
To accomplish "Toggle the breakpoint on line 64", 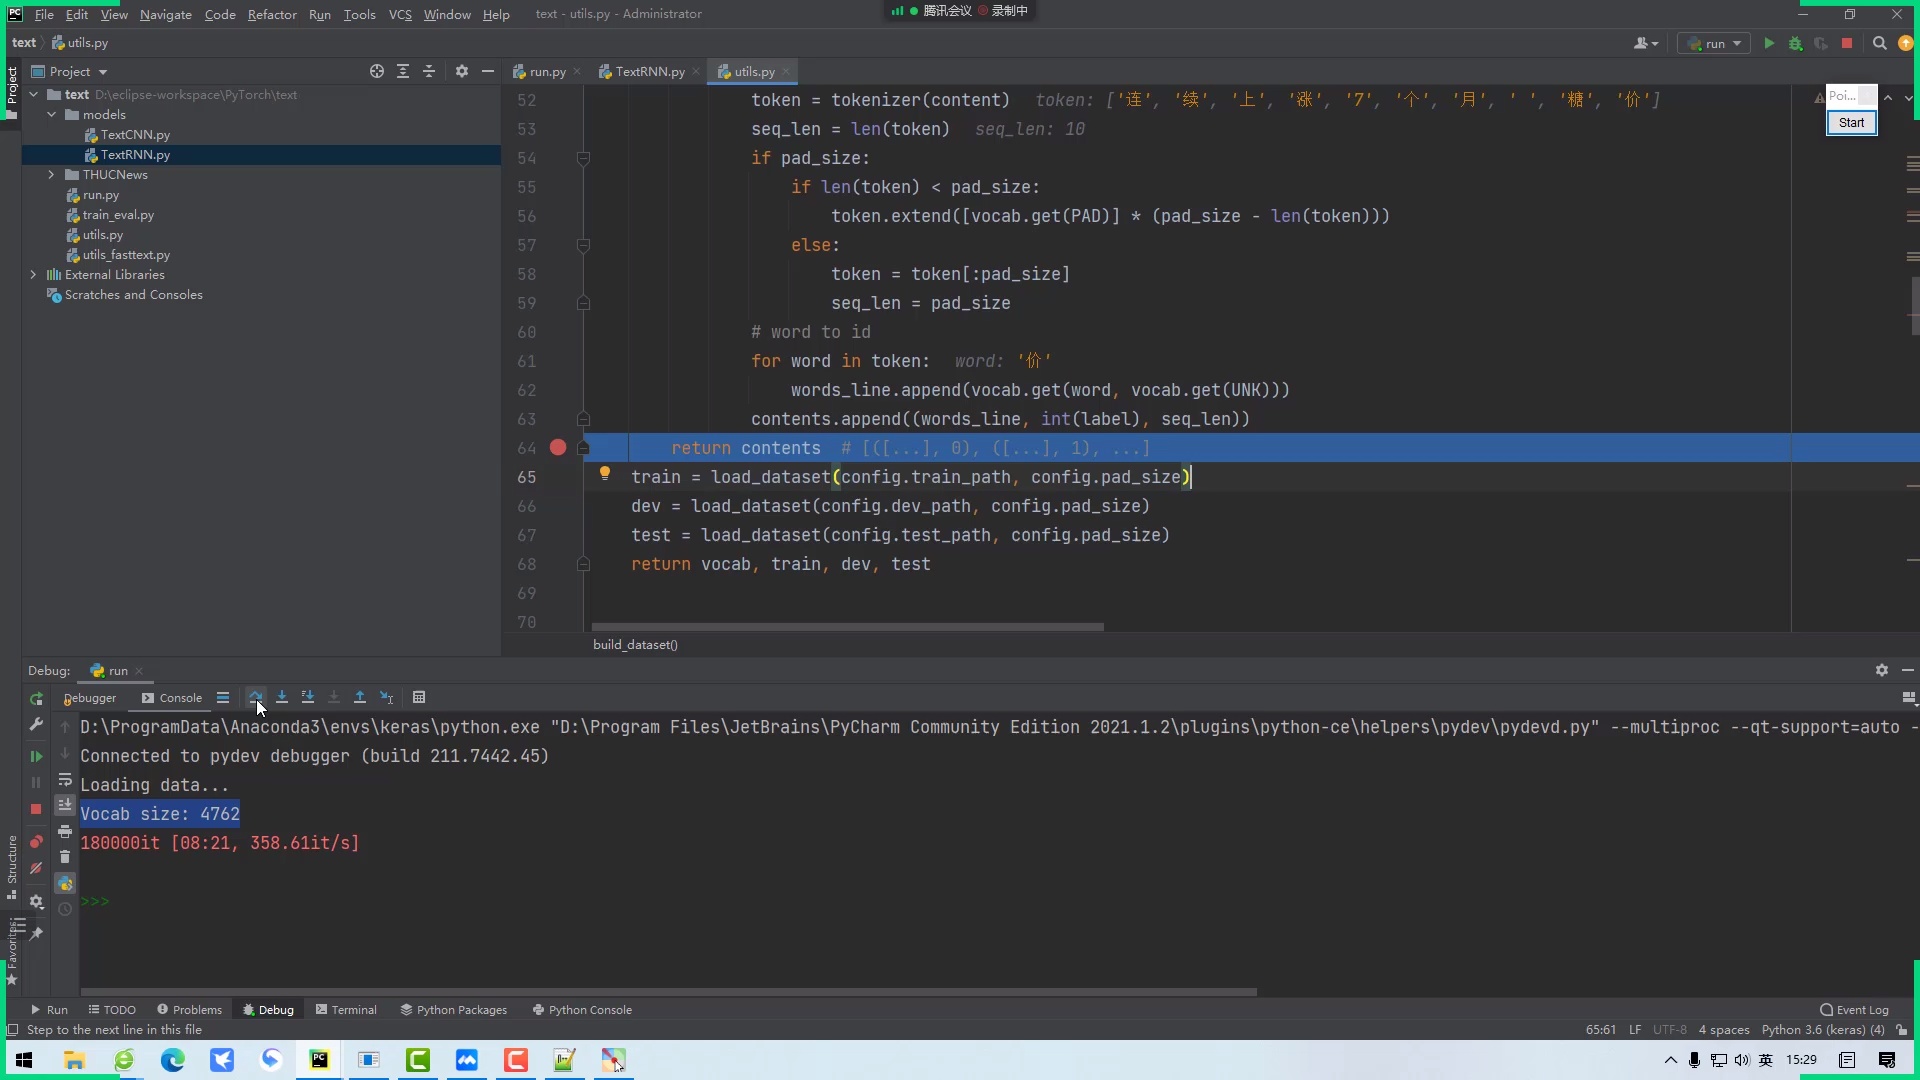I will pos(558,448).
